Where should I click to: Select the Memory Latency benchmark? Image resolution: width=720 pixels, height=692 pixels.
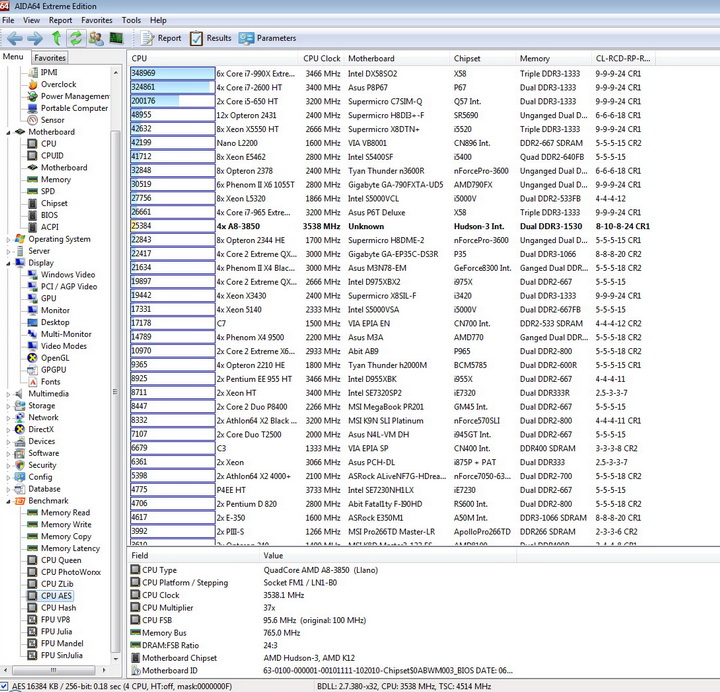pyautogui.click(x=64, y=548)
